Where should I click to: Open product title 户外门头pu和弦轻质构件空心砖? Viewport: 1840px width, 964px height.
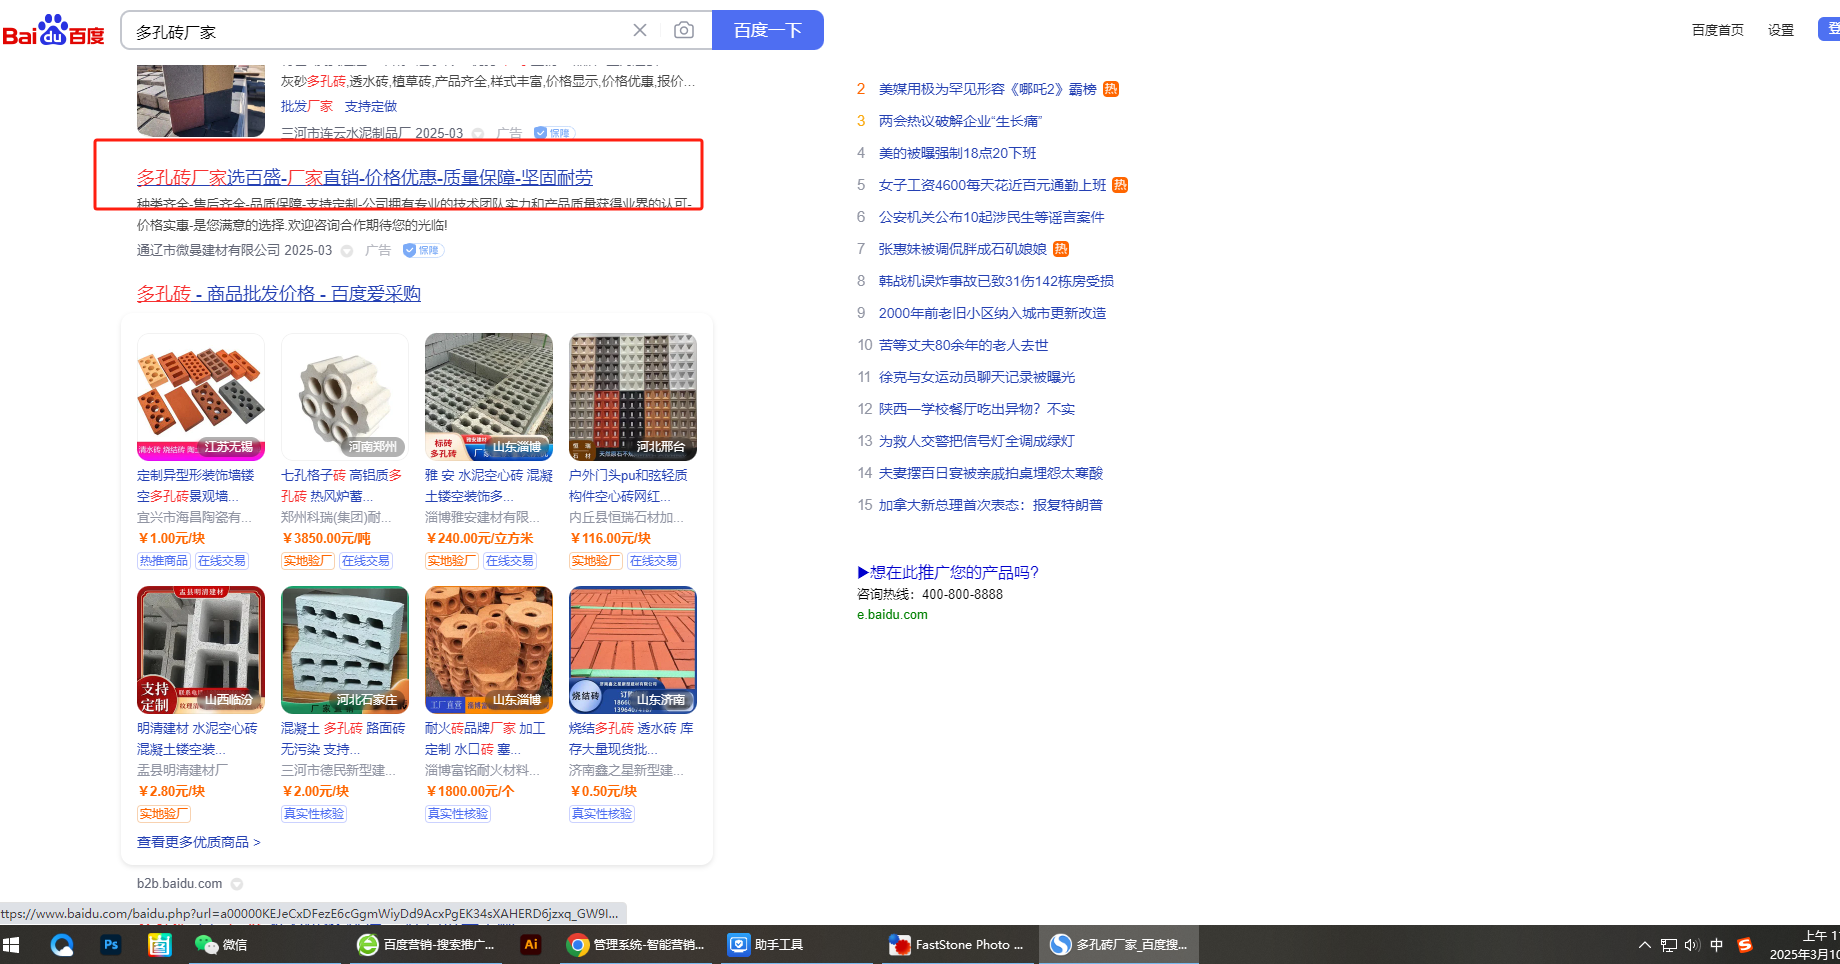tap(628, 486)
